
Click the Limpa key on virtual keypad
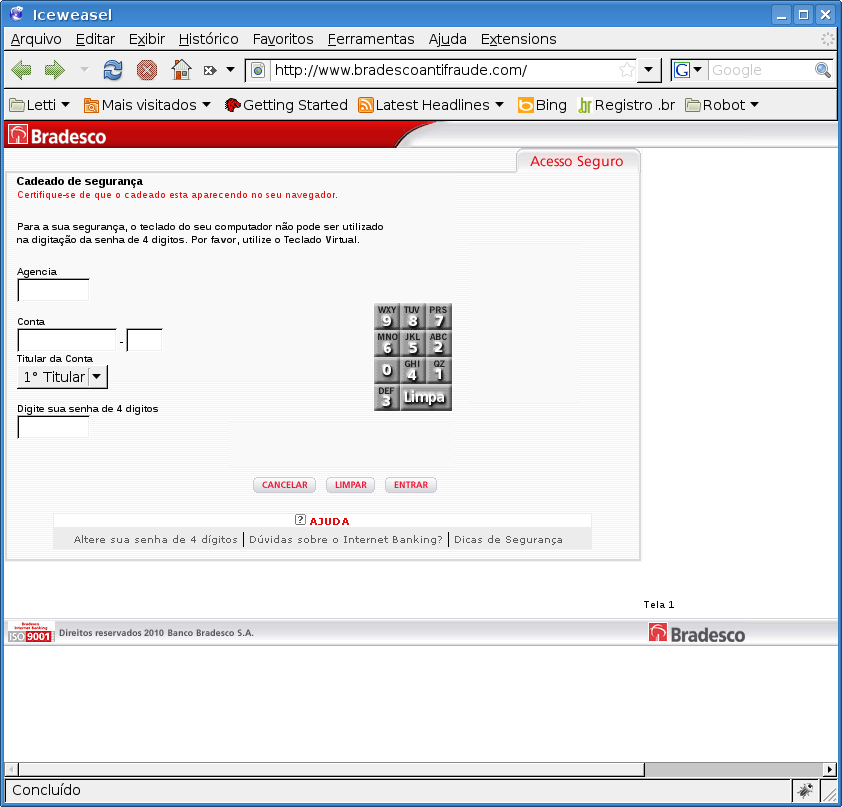coord(426,398)
